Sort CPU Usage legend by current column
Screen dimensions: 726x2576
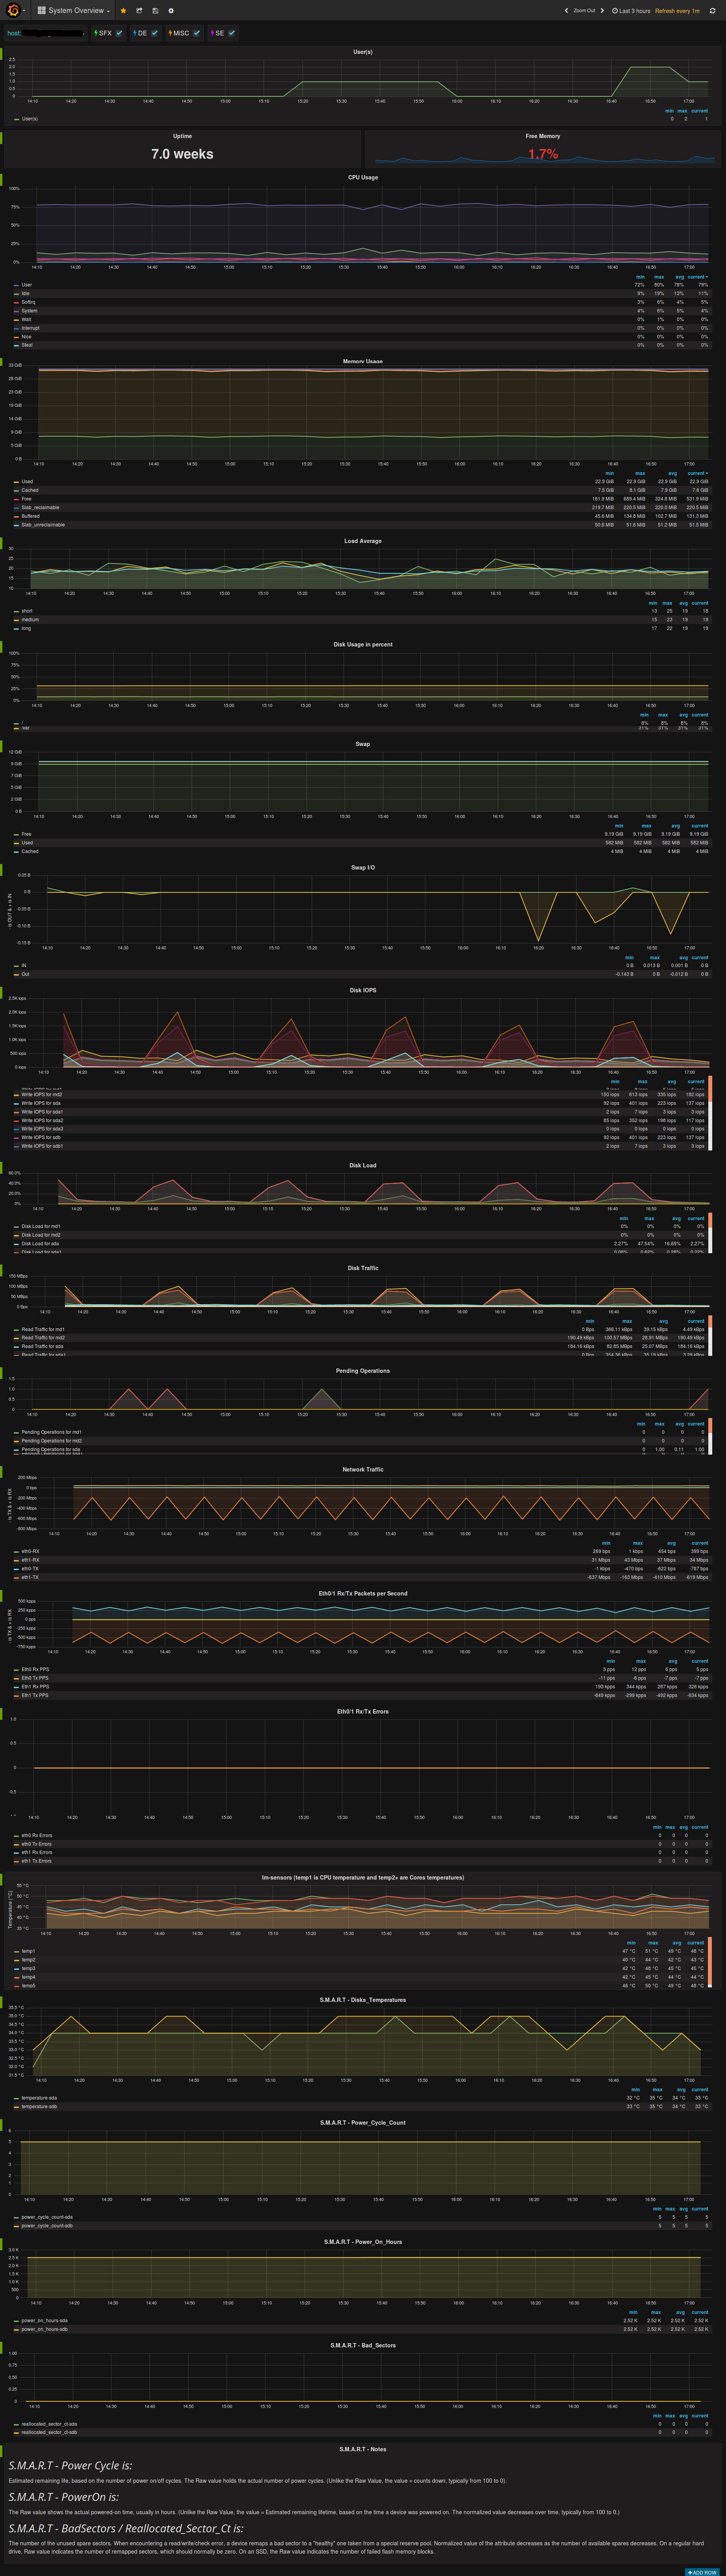(x=698, y=277)
